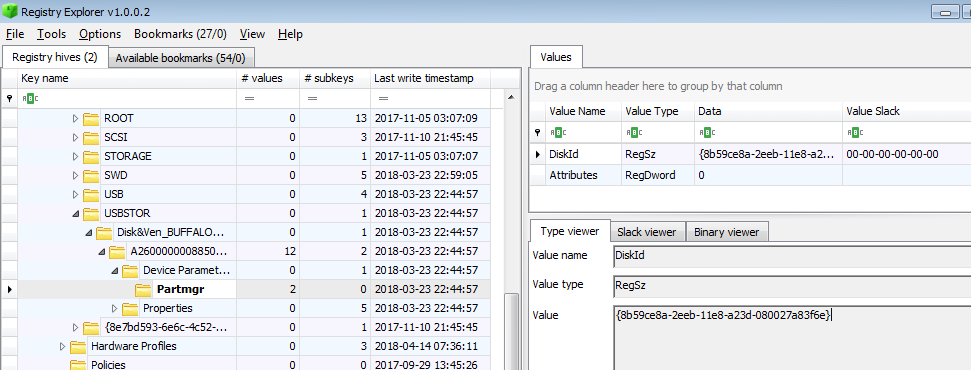Image resolution: width=971 pixels, height=370 pixels.
Task: Collapse the USBSTOR key
Action: point(76,214)
